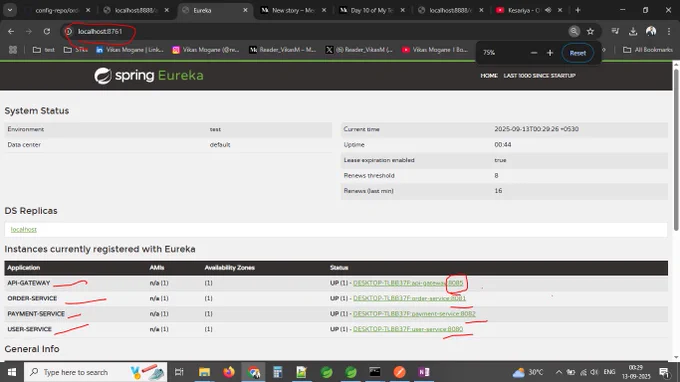
Task: Open the payment-service:8082 instance link
Action: click(414, 313)
